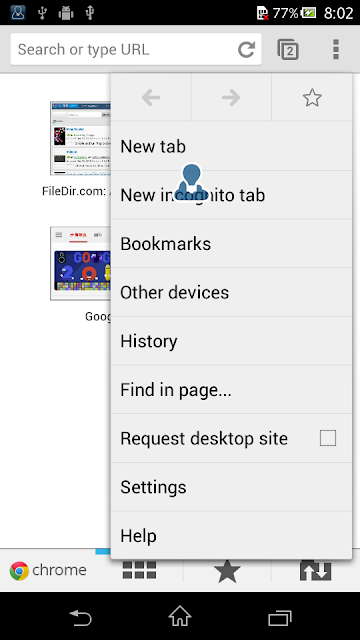Enable the Request desktop site checkbox
Viewport: 360px width, 640px height.
point(328,438)
